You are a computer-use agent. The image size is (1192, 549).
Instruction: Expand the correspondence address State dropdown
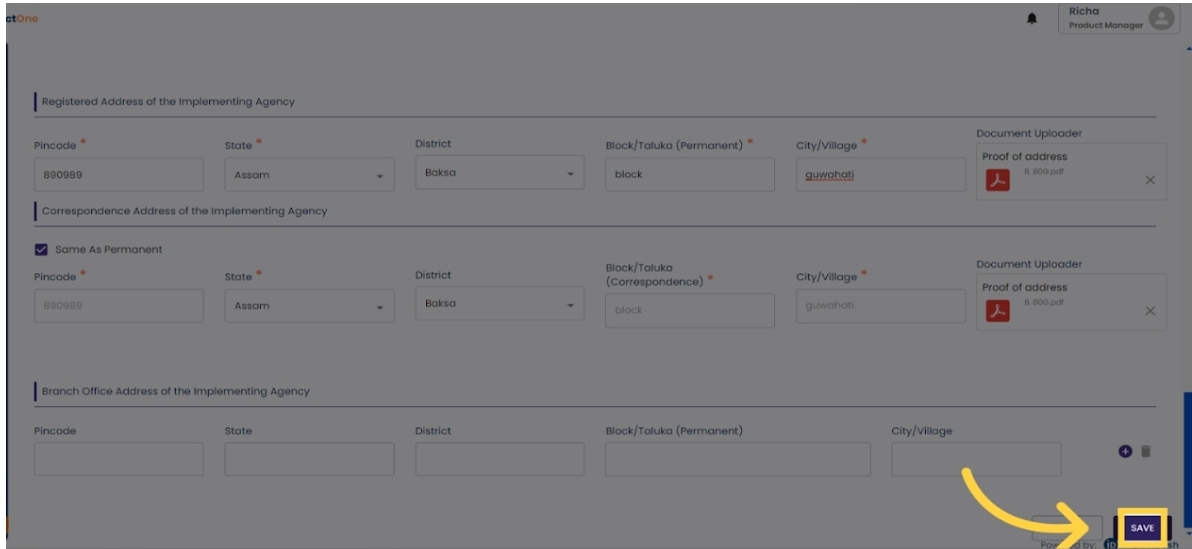[x=309, y=306]
